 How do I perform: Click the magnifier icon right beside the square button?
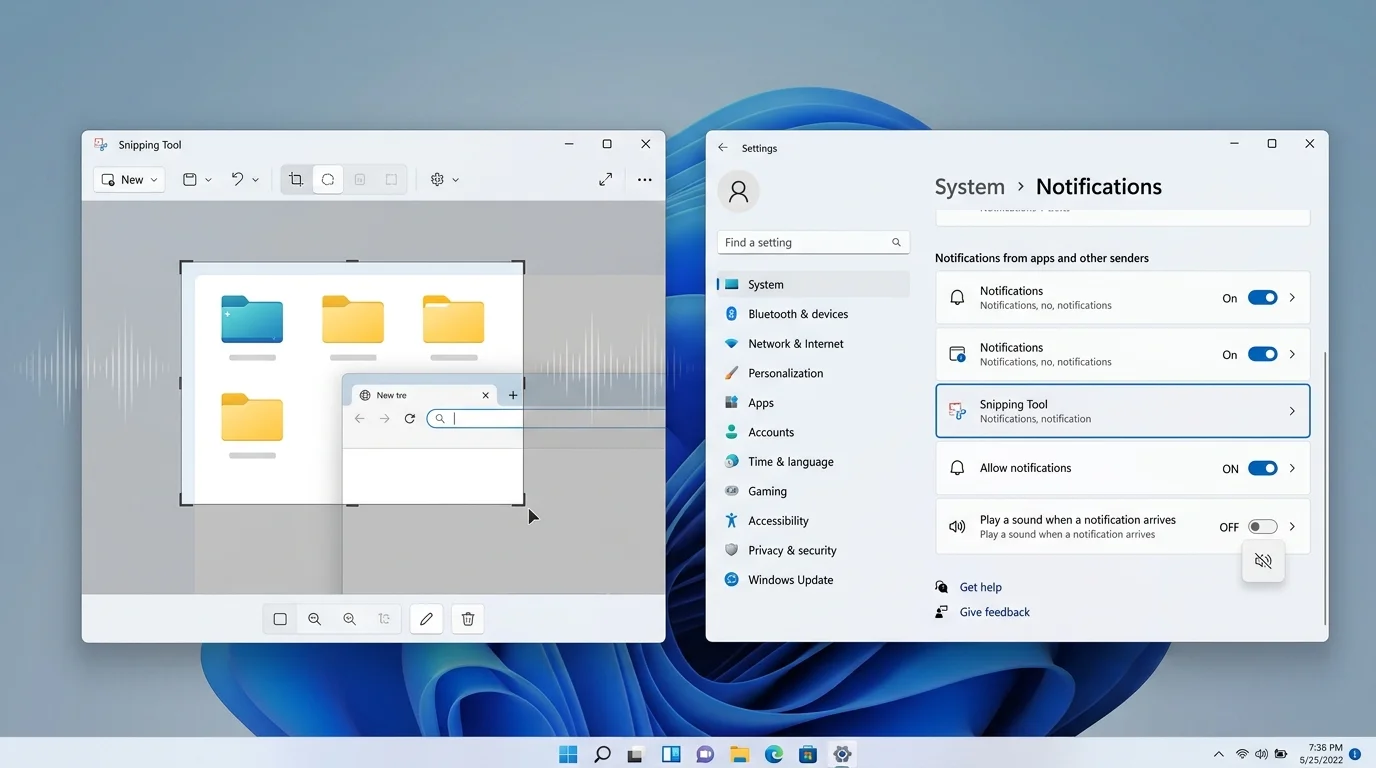click(x=315, y=619)
